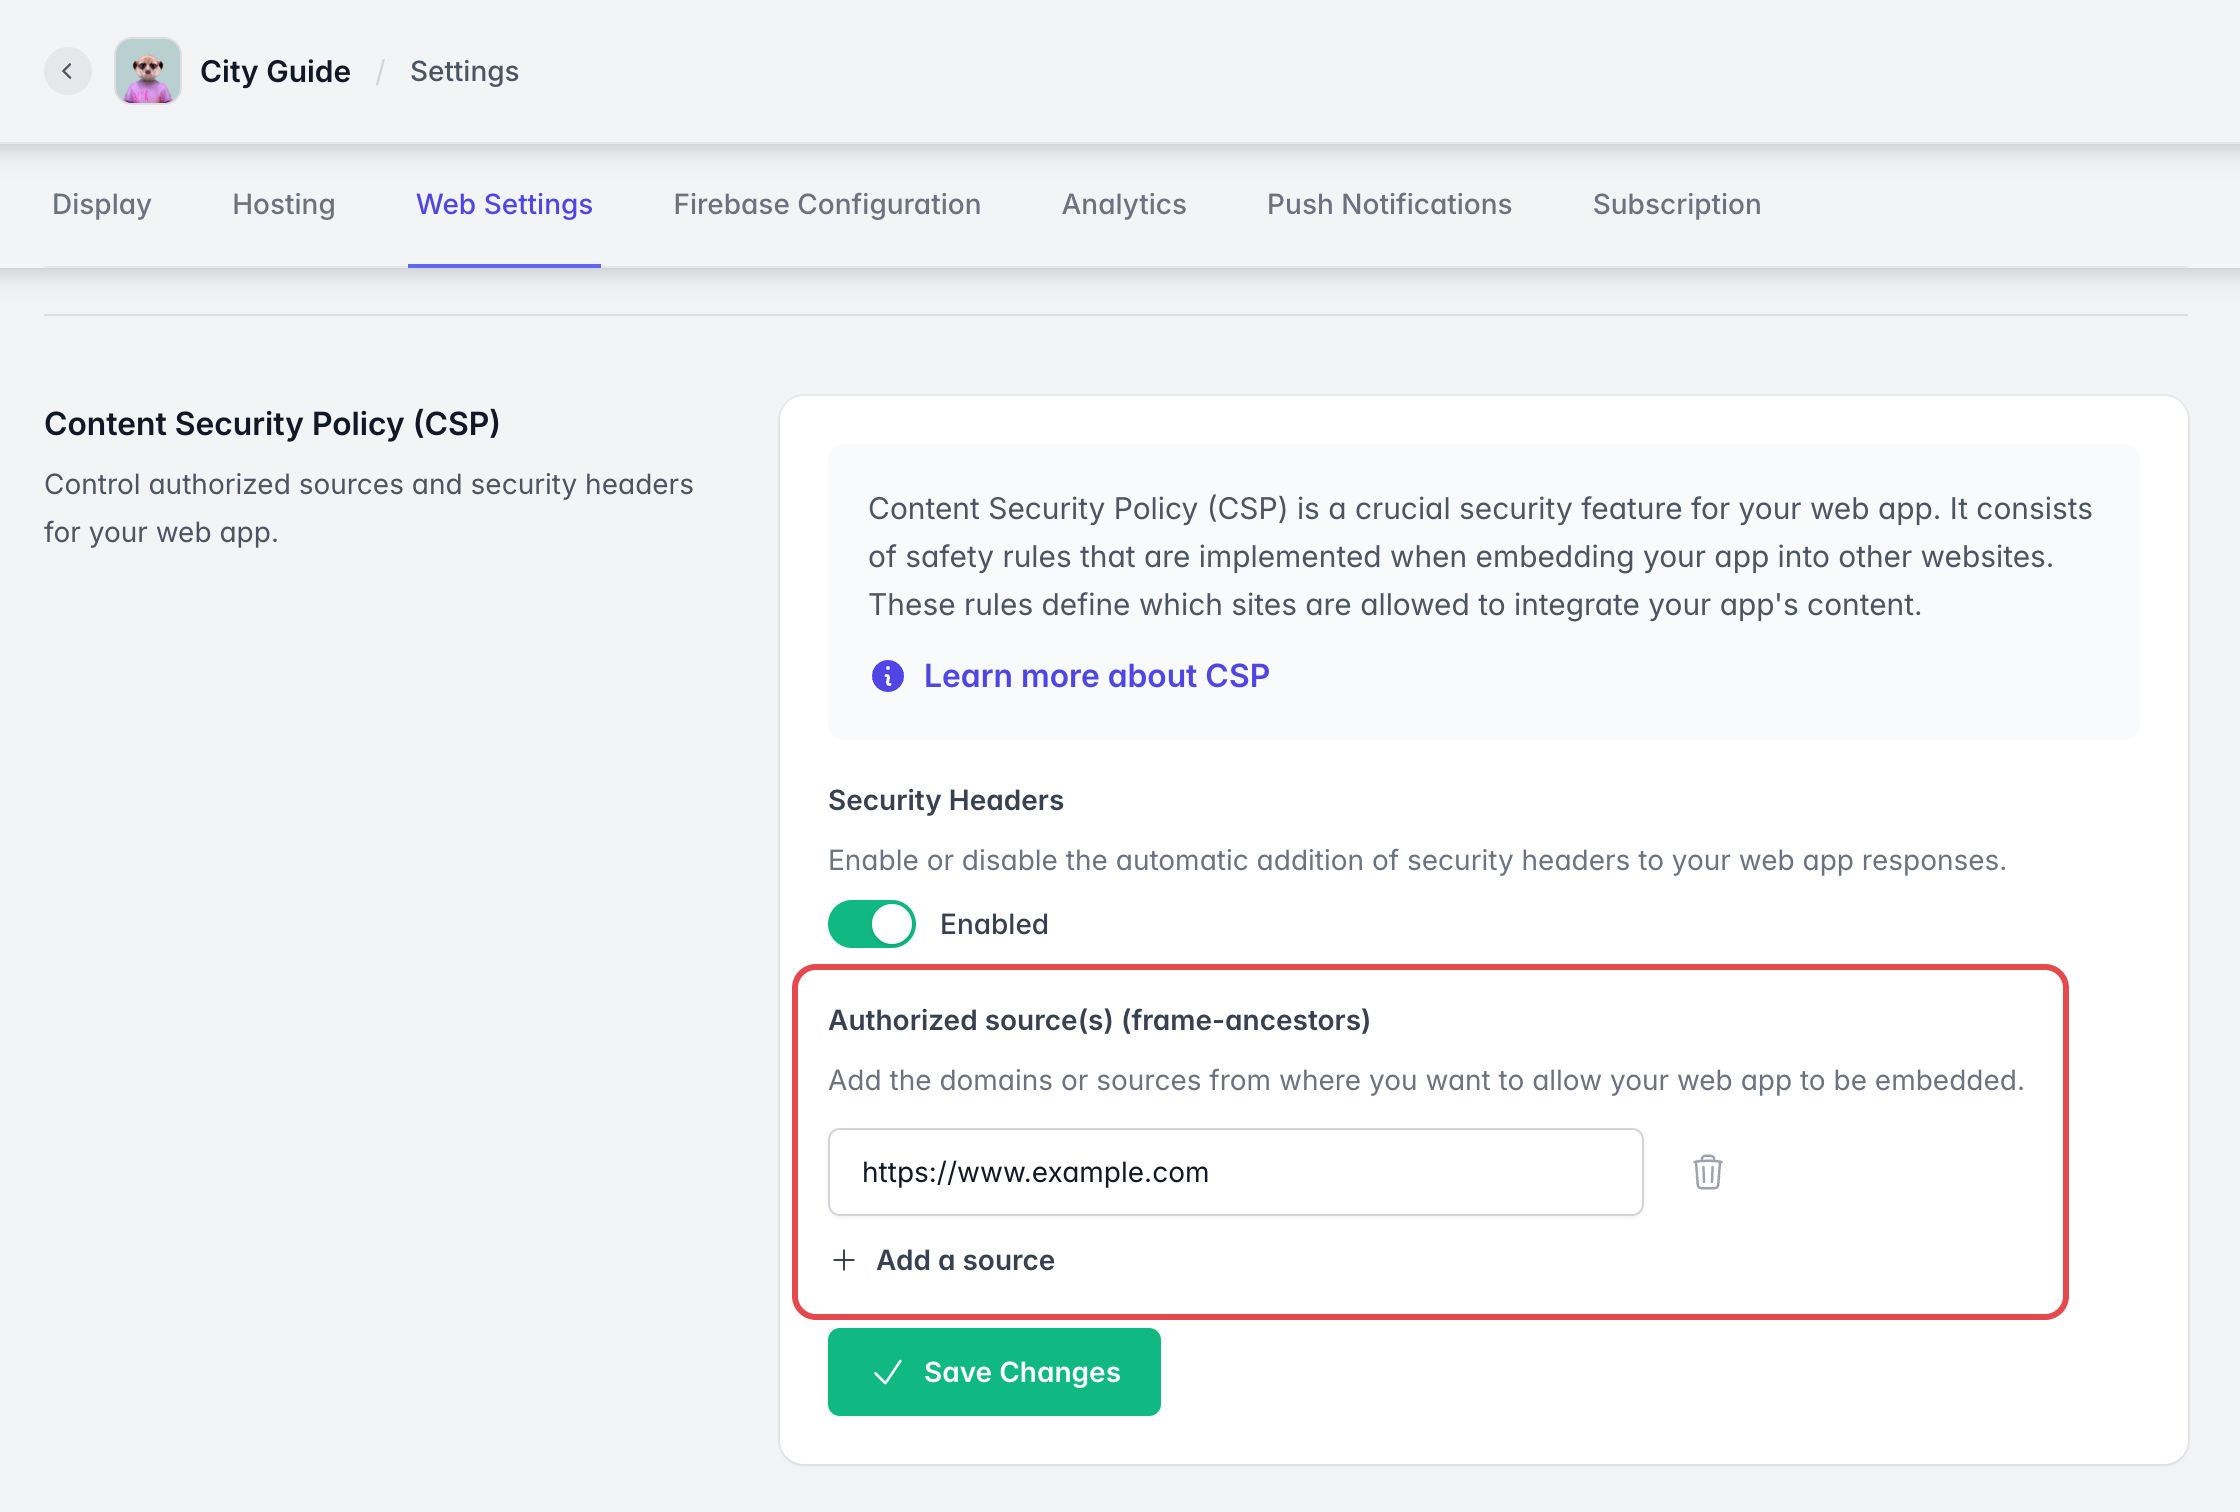Click the info icon beside Learn more about CSP

pyautogui.click(x=887, y=676)
